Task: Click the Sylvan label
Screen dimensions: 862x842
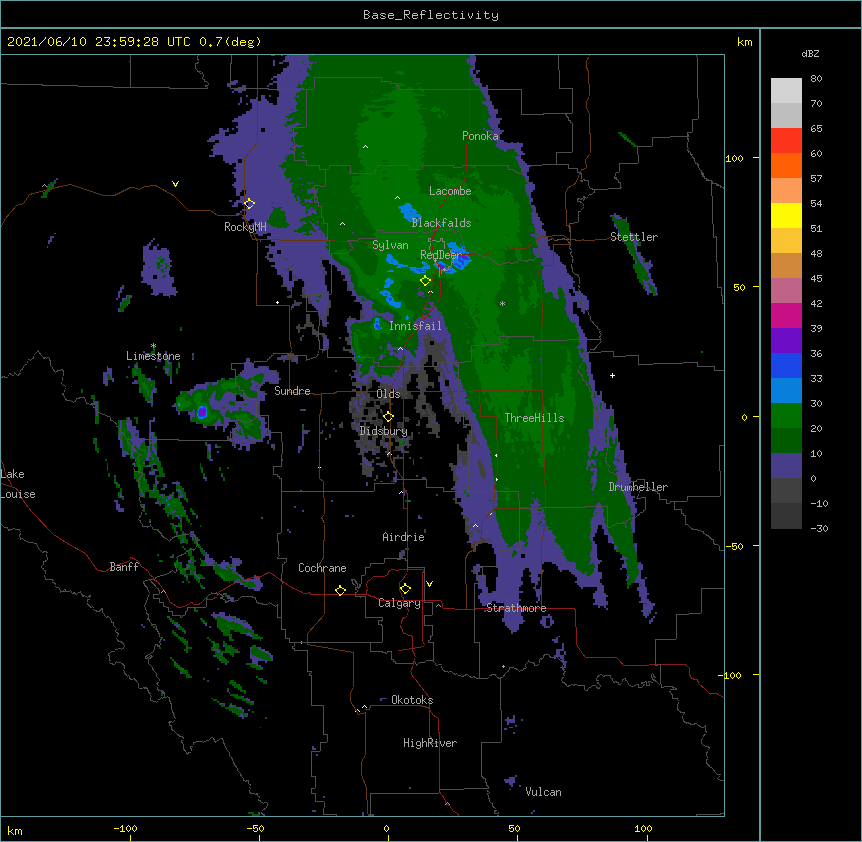Action: pyautogui.click(x=390, y=245)
